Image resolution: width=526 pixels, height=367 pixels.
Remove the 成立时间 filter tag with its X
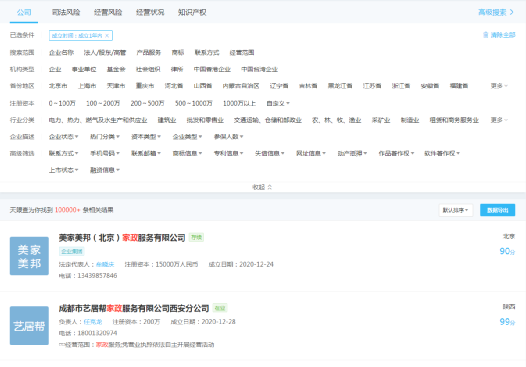coord(107,36)
